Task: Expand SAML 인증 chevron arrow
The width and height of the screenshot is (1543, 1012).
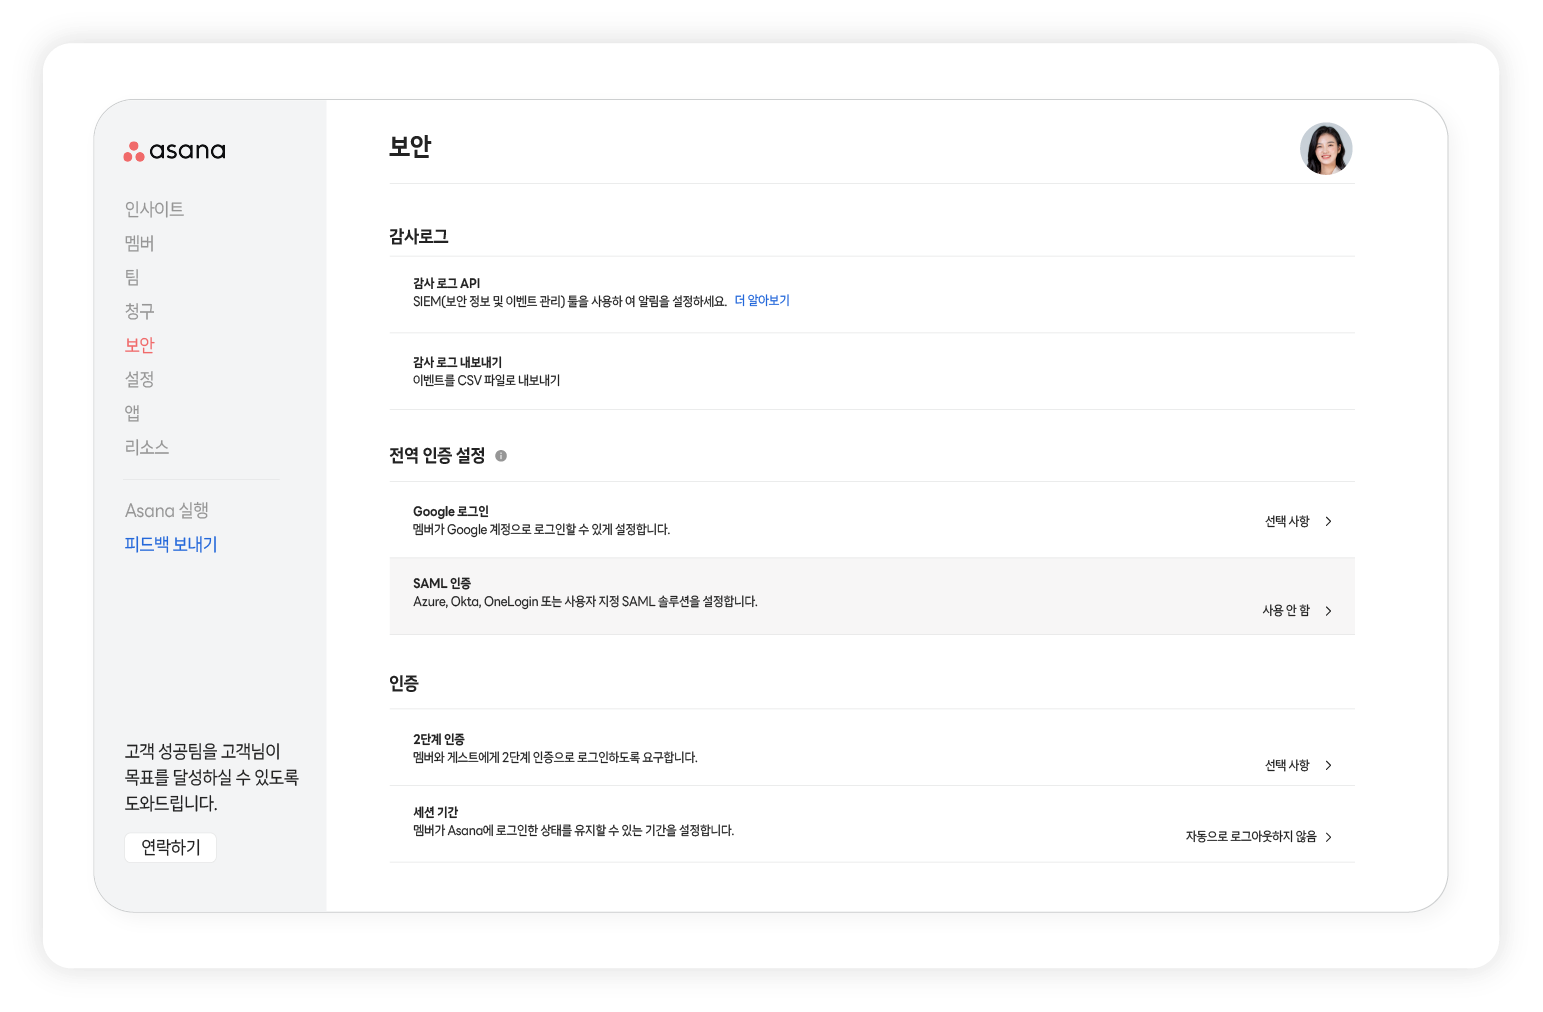Action: [x=1328, y=611]
